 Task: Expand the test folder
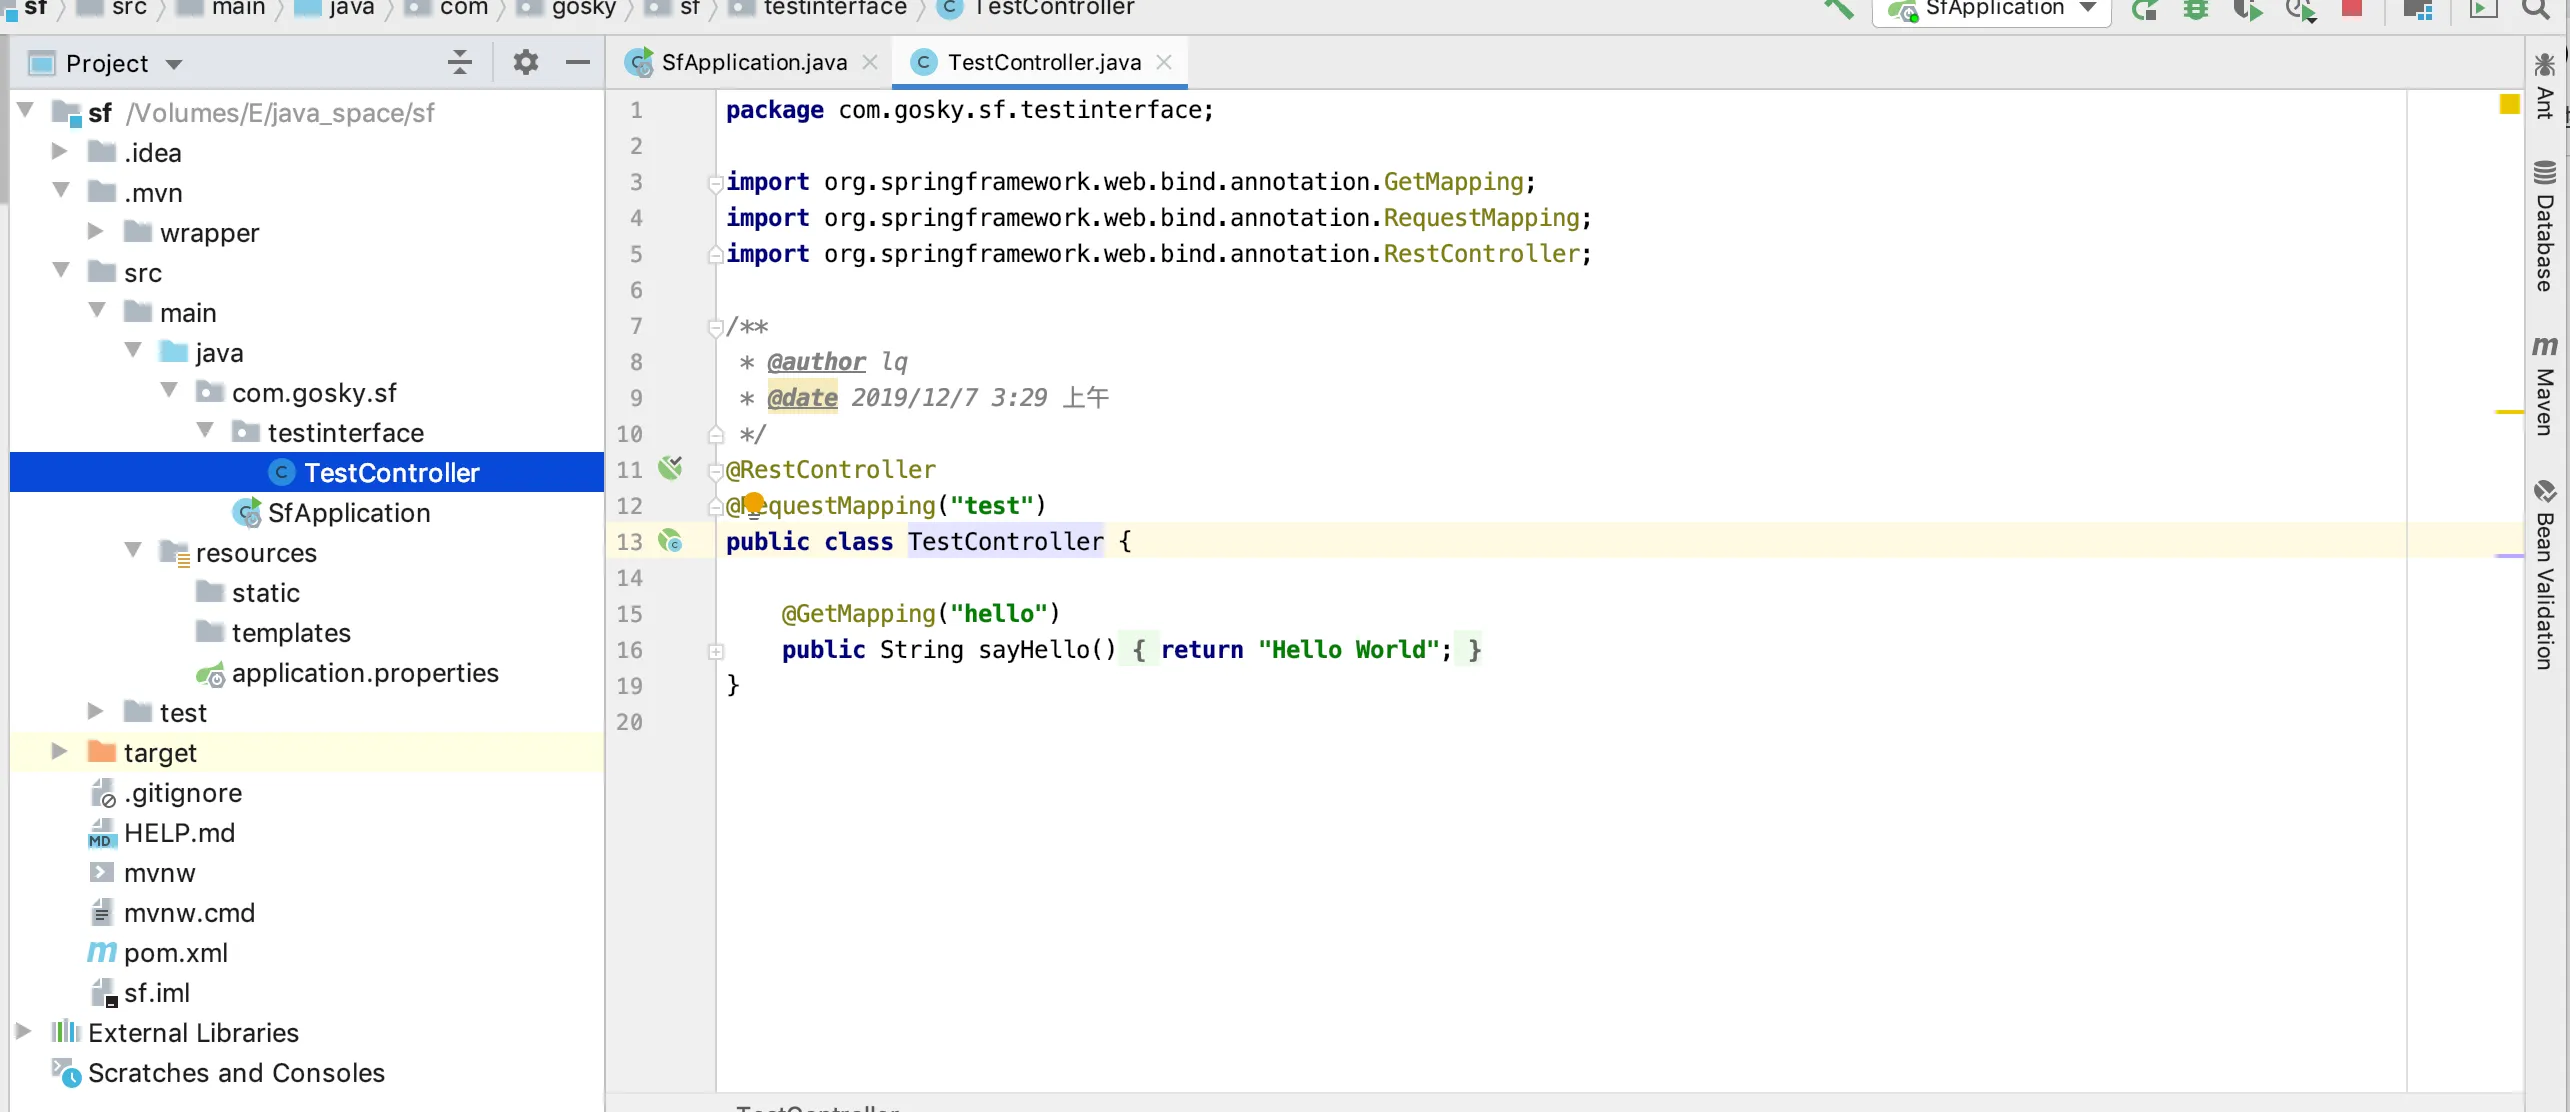click(95, 711)
